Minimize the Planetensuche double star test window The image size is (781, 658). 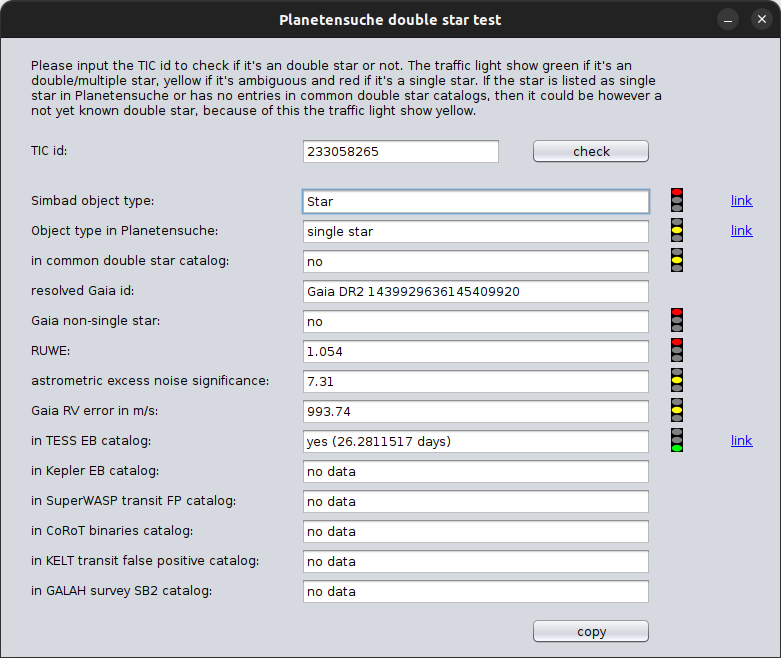click(x=728, y=20)
